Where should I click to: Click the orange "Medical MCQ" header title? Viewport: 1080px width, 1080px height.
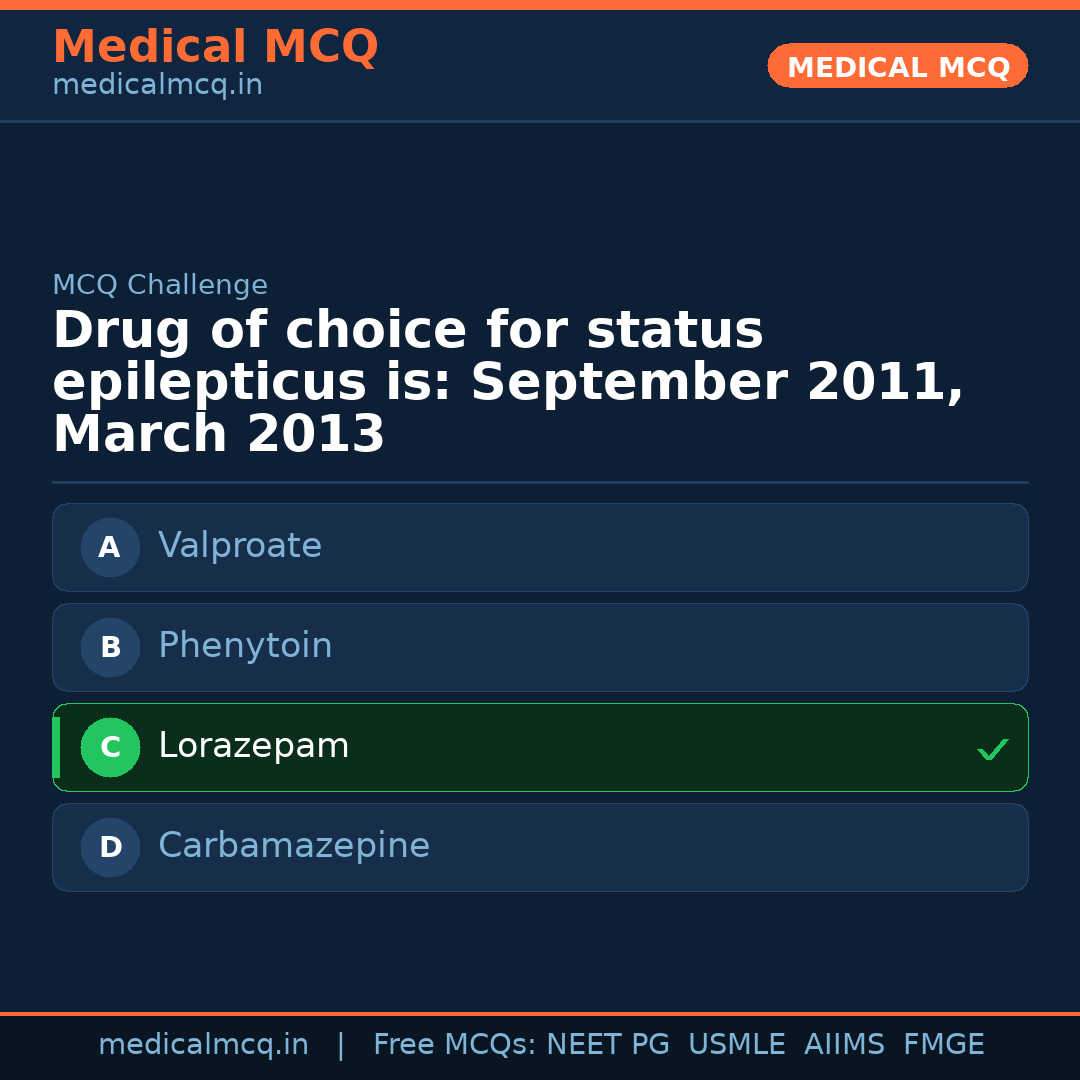(215, 47)
